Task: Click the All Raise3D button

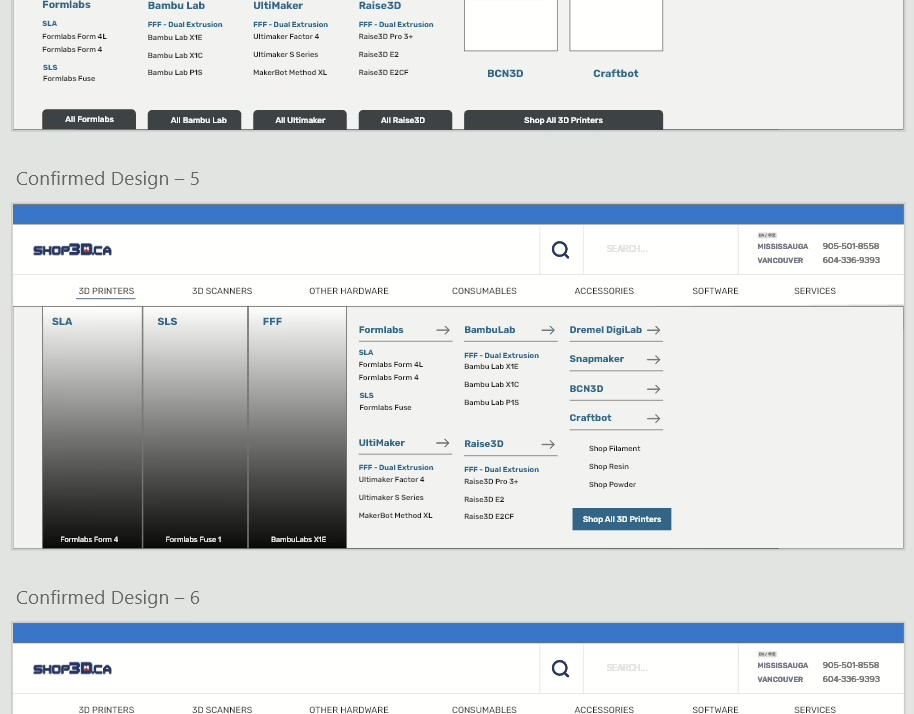Action: point(405,120)
